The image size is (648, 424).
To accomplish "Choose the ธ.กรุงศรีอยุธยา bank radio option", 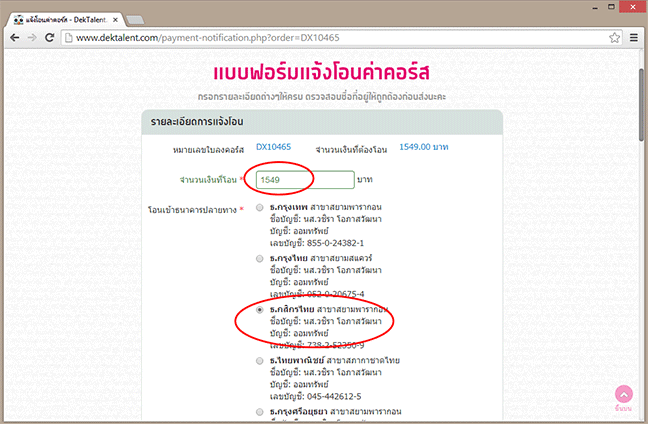I will click(x=261, y=411).
